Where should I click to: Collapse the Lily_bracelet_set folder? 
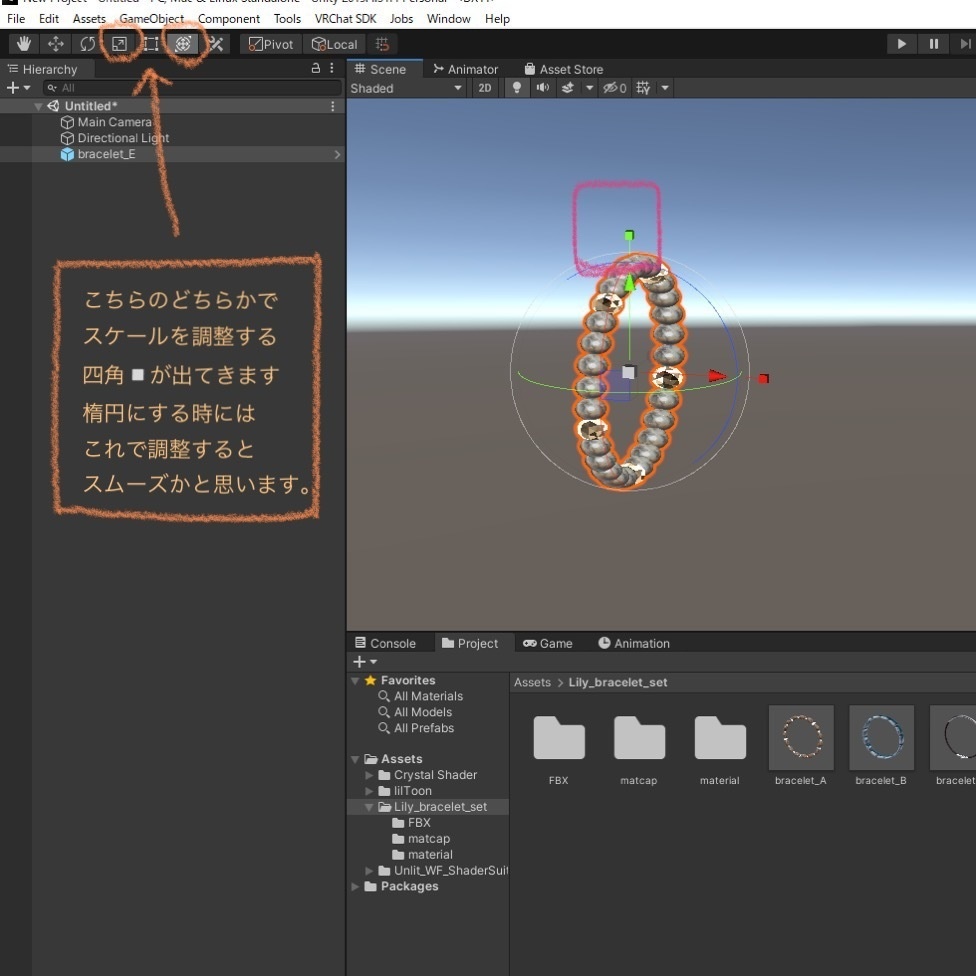tap(369, 807)
